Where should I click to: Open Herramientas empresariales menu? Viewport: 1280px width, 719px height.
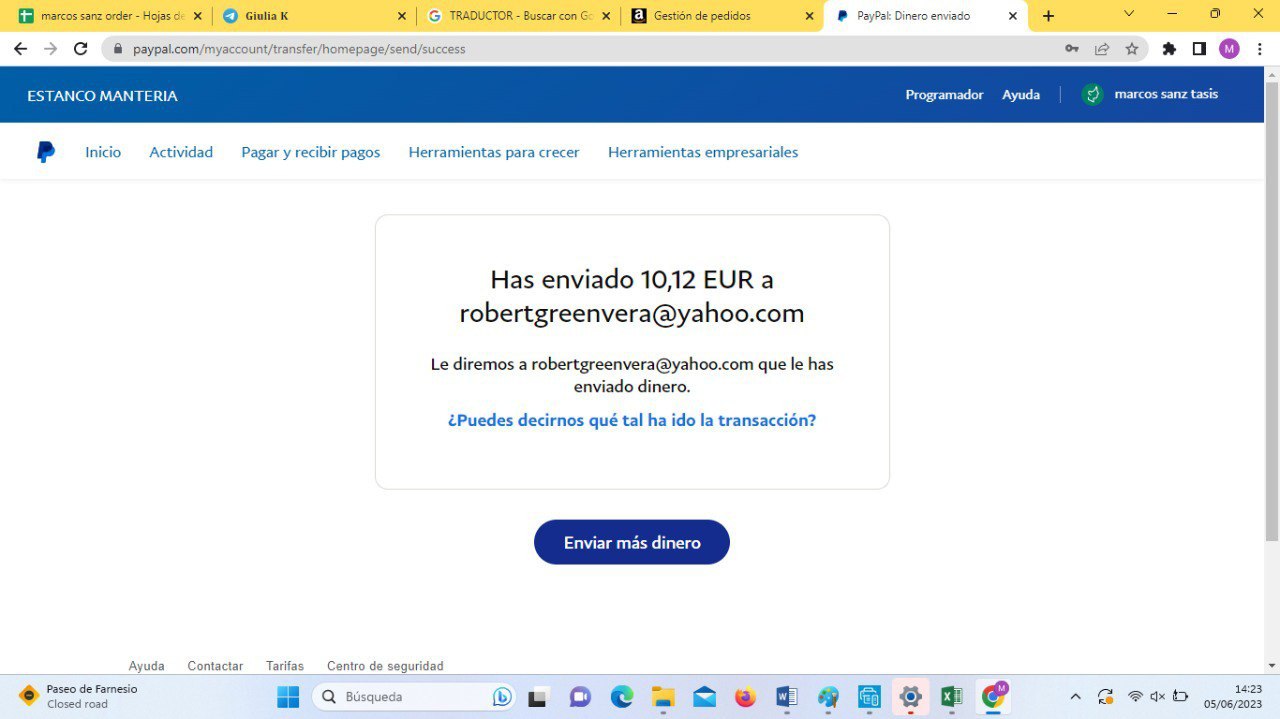click(x=703, y=152)
